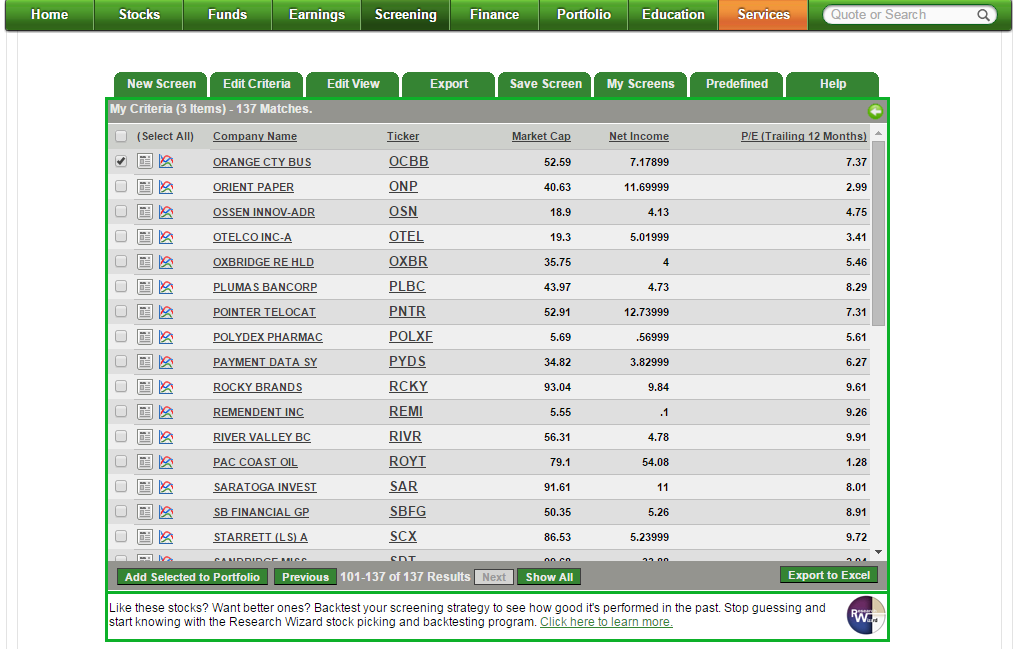Open snapshot report icon for PLUMAS BANCORP
1032x649 pixels.
145,286
